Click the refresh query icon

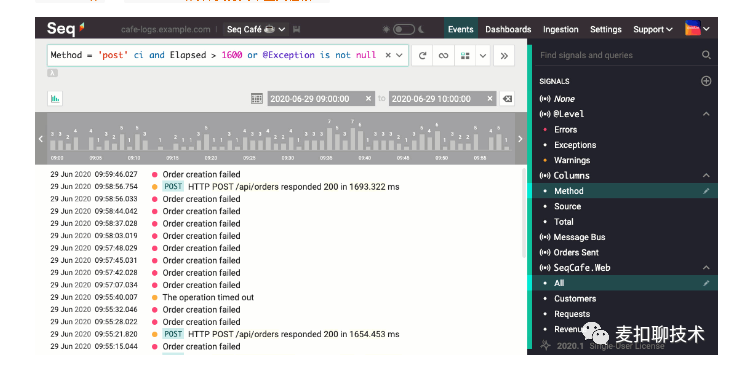[422, 56]
